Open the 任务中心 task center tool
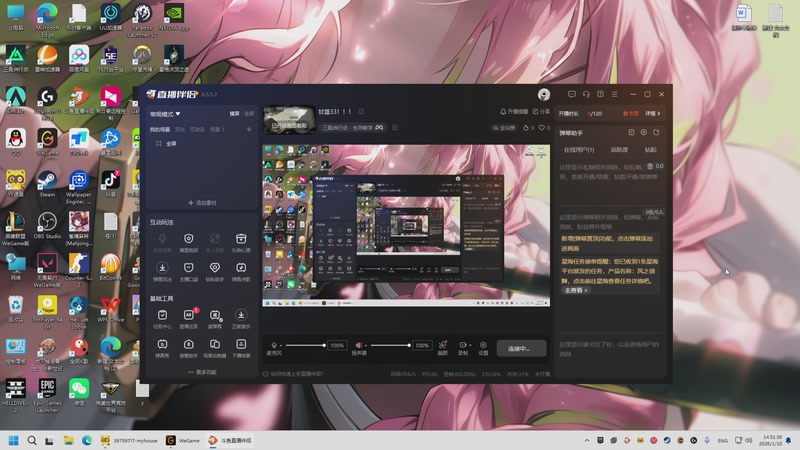 (x=162, y=319)
